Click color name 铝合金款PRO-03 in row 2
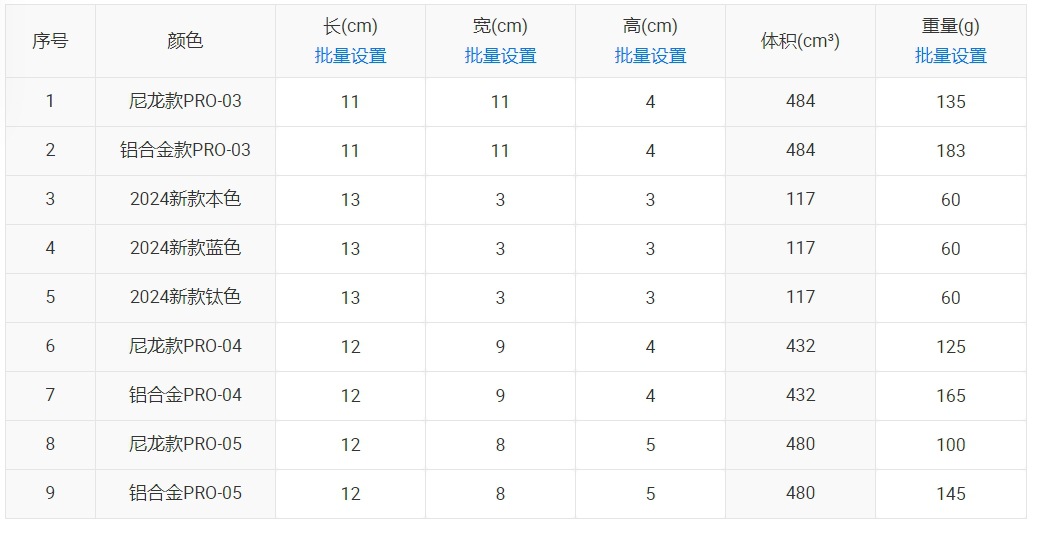This screenshot has height=534, width=1044. point(185,150)
